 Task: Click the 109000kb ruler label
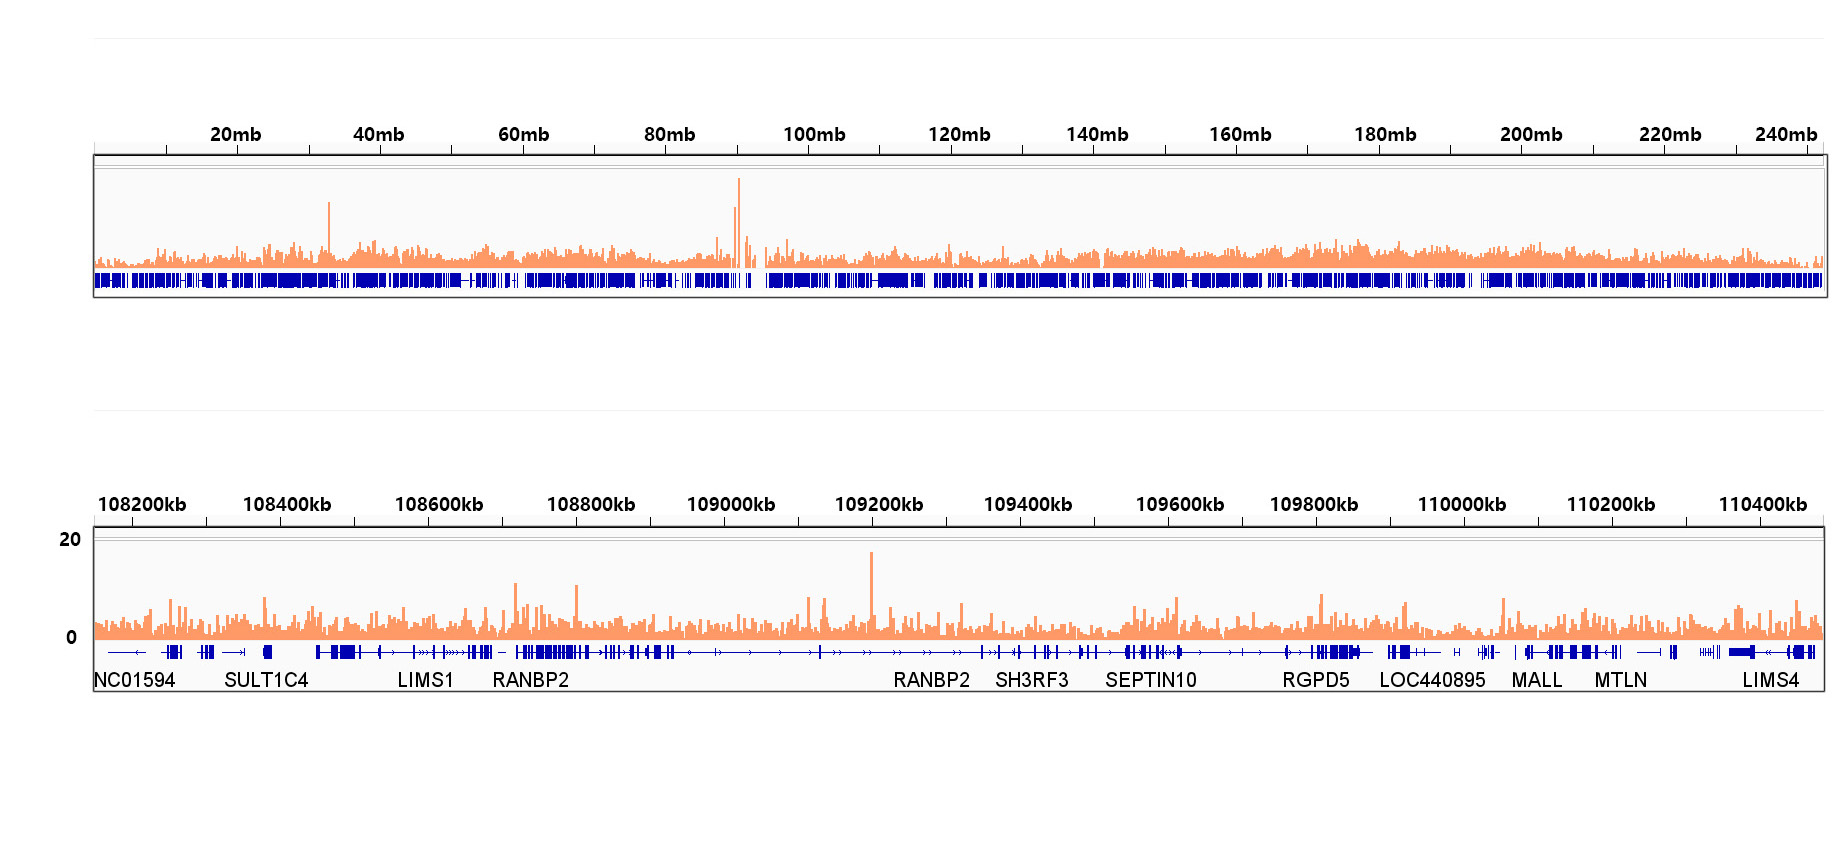click(x=730, y=504)
